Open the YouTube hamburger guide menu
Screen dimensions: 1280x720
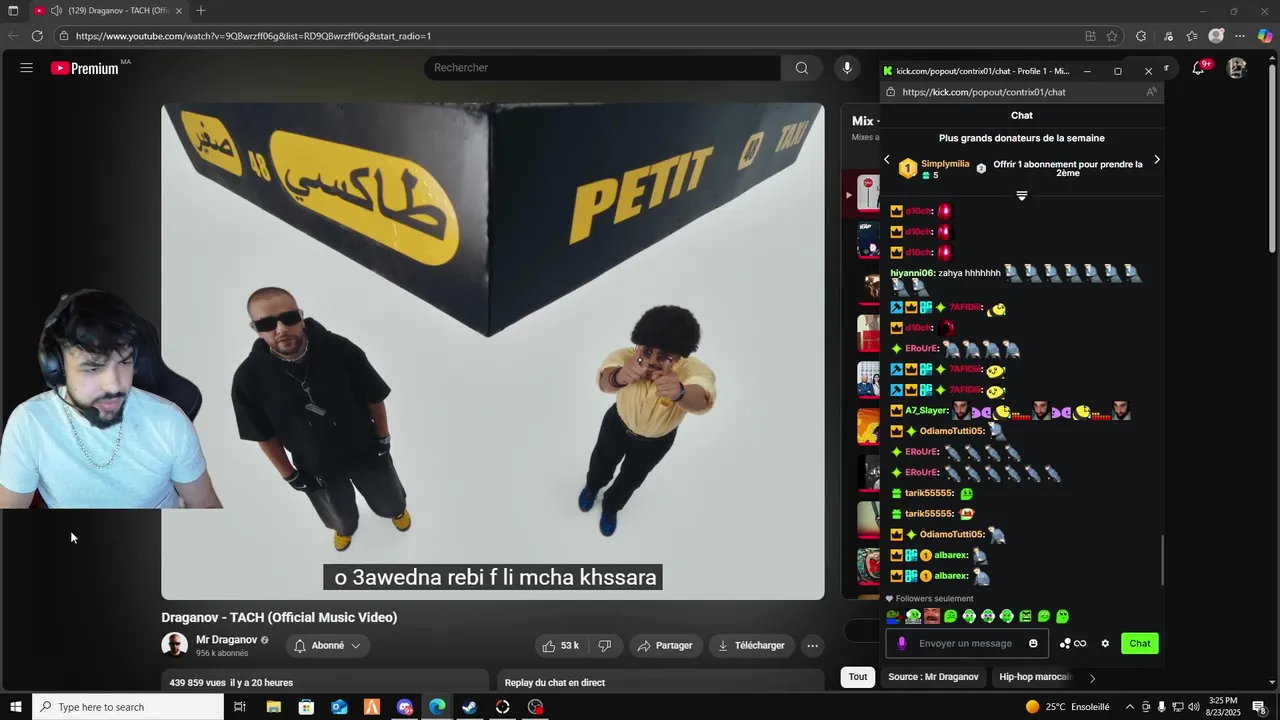(x=27, y=68)
